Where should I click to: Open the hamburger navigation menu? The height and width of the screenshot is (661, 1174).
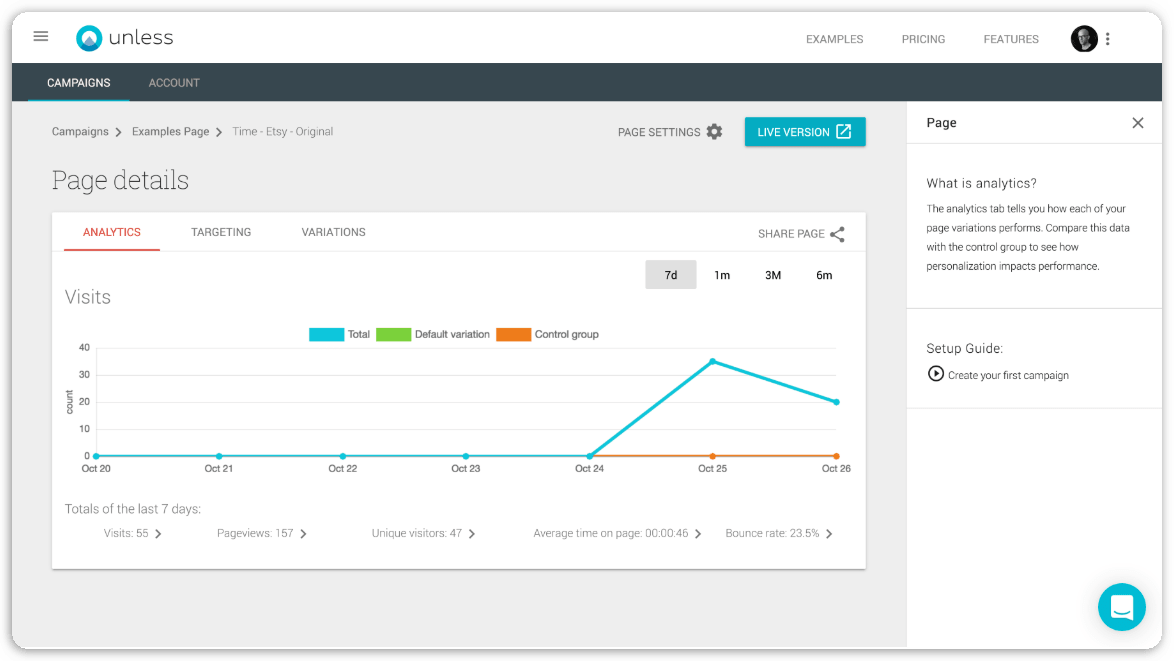click(41, 37)
